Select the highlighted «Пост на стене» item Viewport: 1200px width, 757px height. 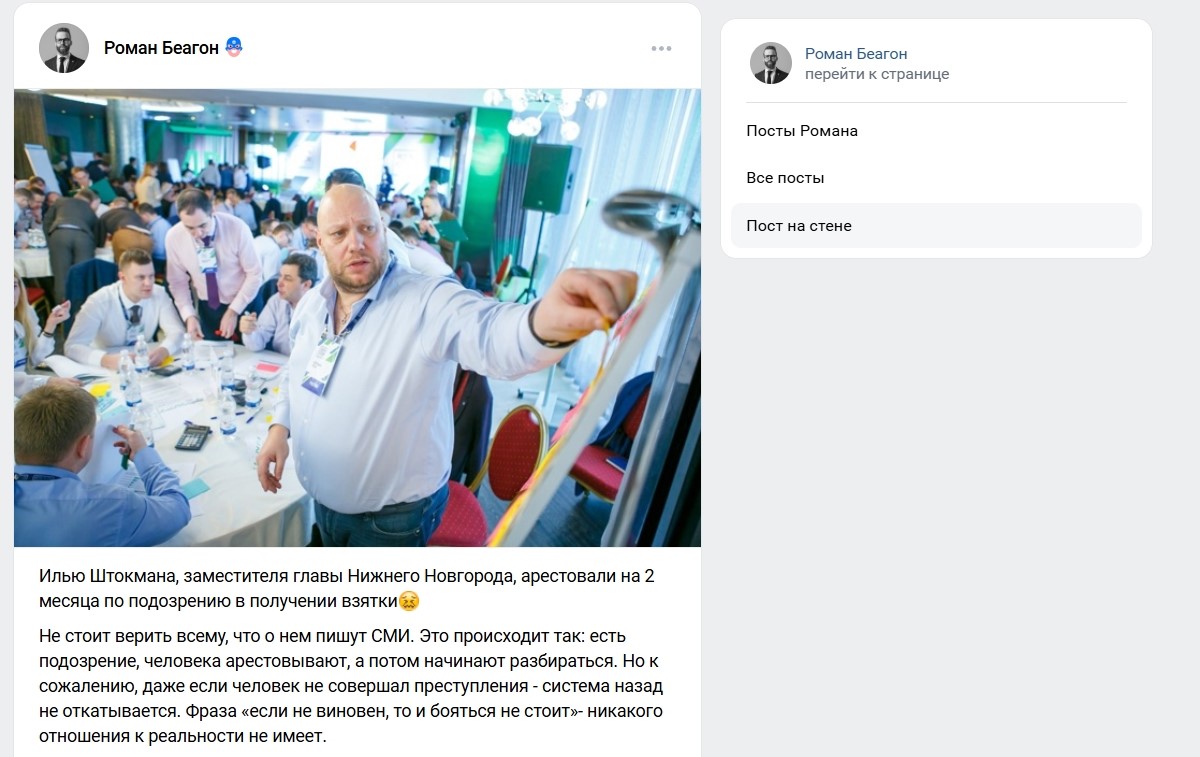936,226
